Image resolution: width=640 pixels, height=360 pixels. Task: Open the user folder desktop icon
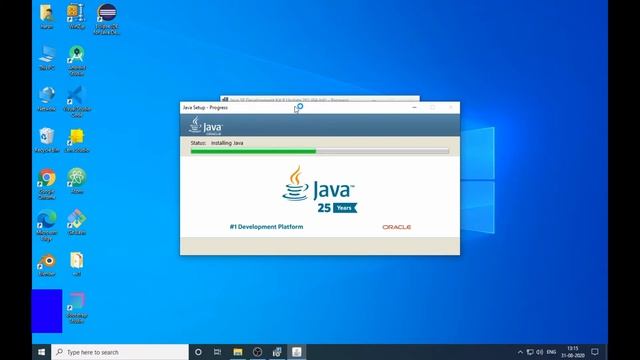[x=47, y=16]
